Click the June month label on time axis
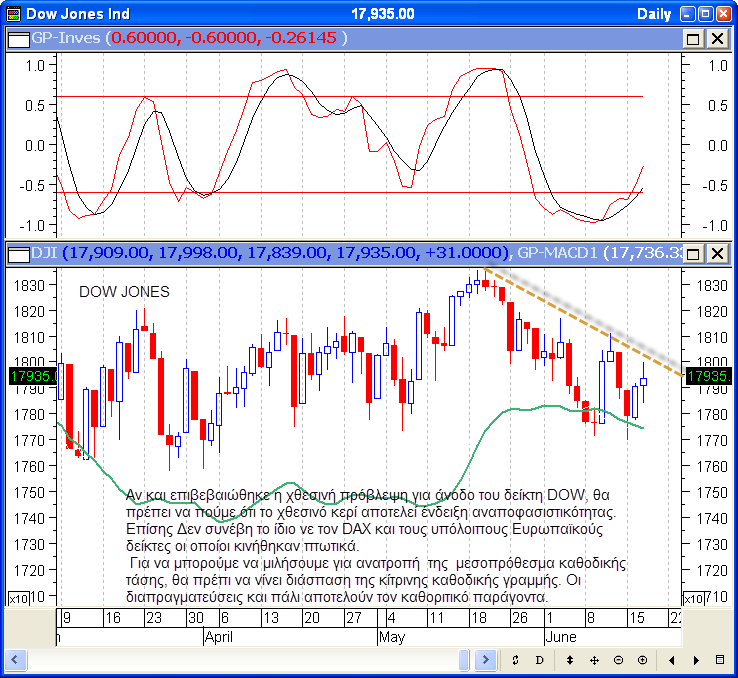The width and height of the screenshot is (738, 678). [561, 637]
